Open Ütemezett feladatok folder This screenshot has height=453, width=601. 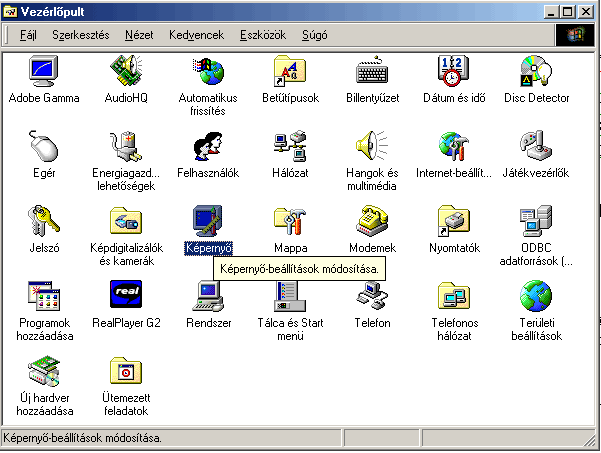(x=126, y=373)
